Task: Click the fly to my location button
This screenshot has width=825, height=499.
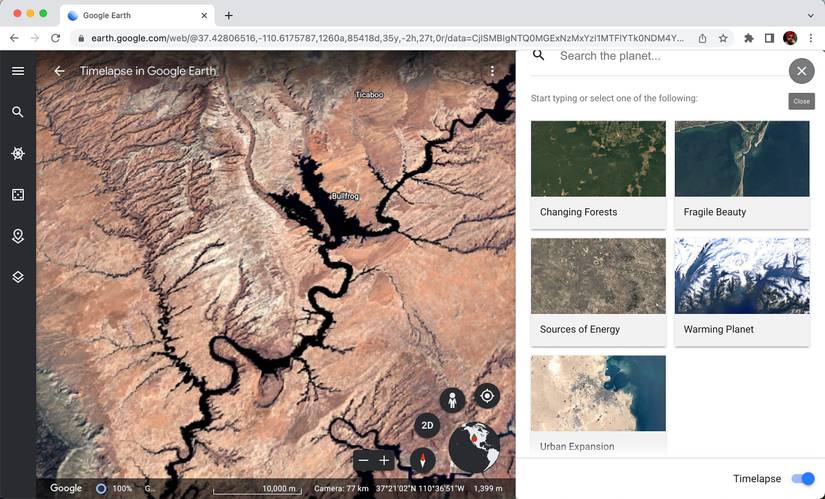Action: pyautogui.click(x=487, y=396)
